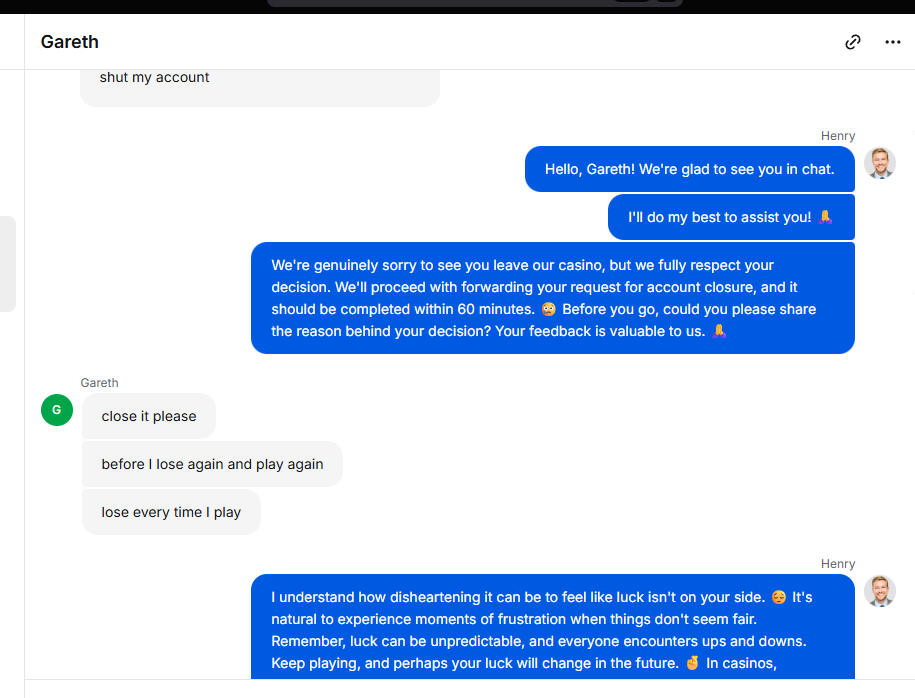Click Gareth's green G avatar
Screen dimensions: 915x698
pyautogui.click(x=57, y=409)
